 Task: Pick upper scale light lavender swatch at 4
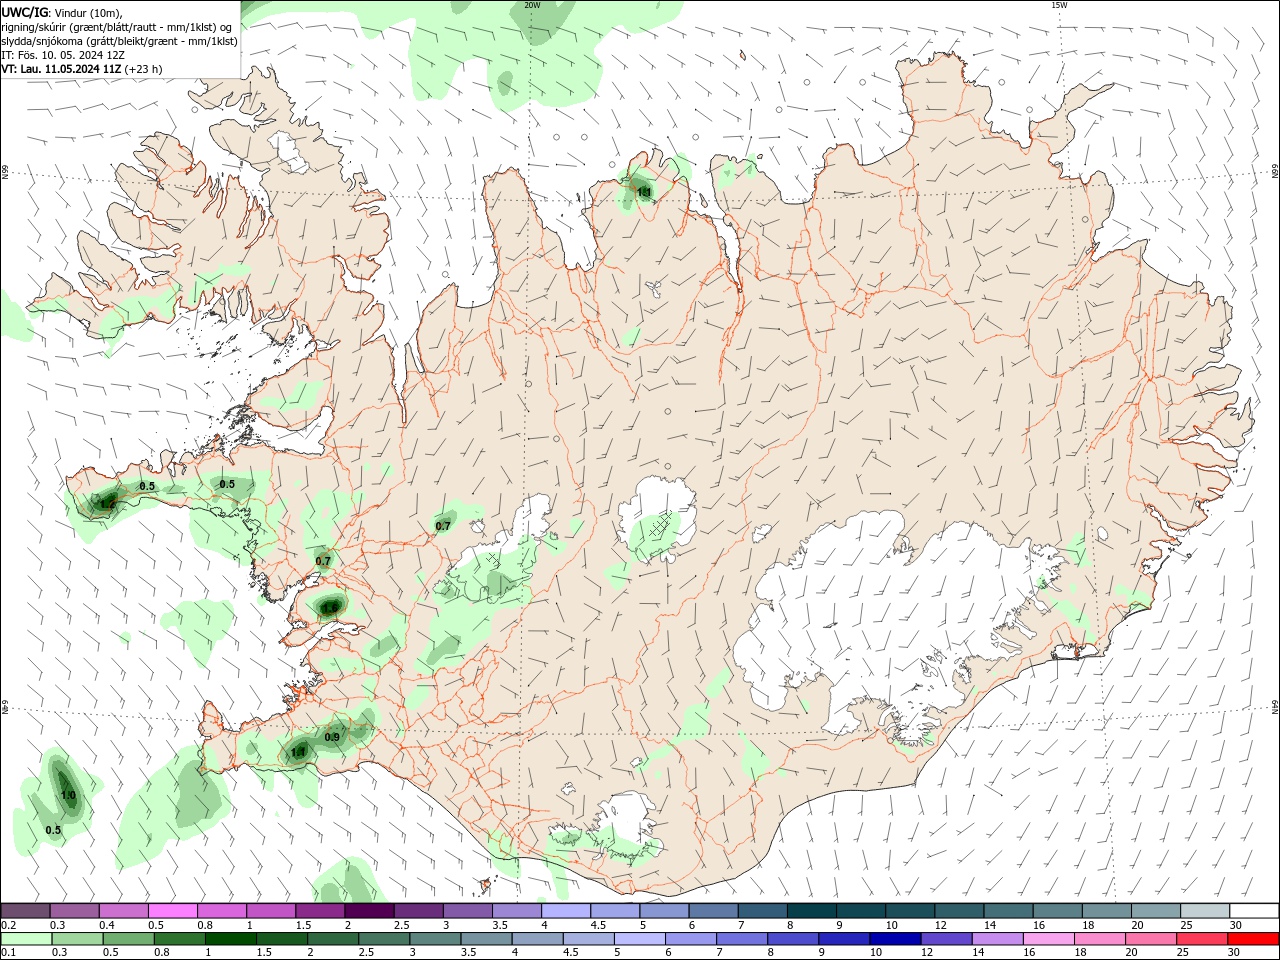pyautogui.click(x=566, y=910)
